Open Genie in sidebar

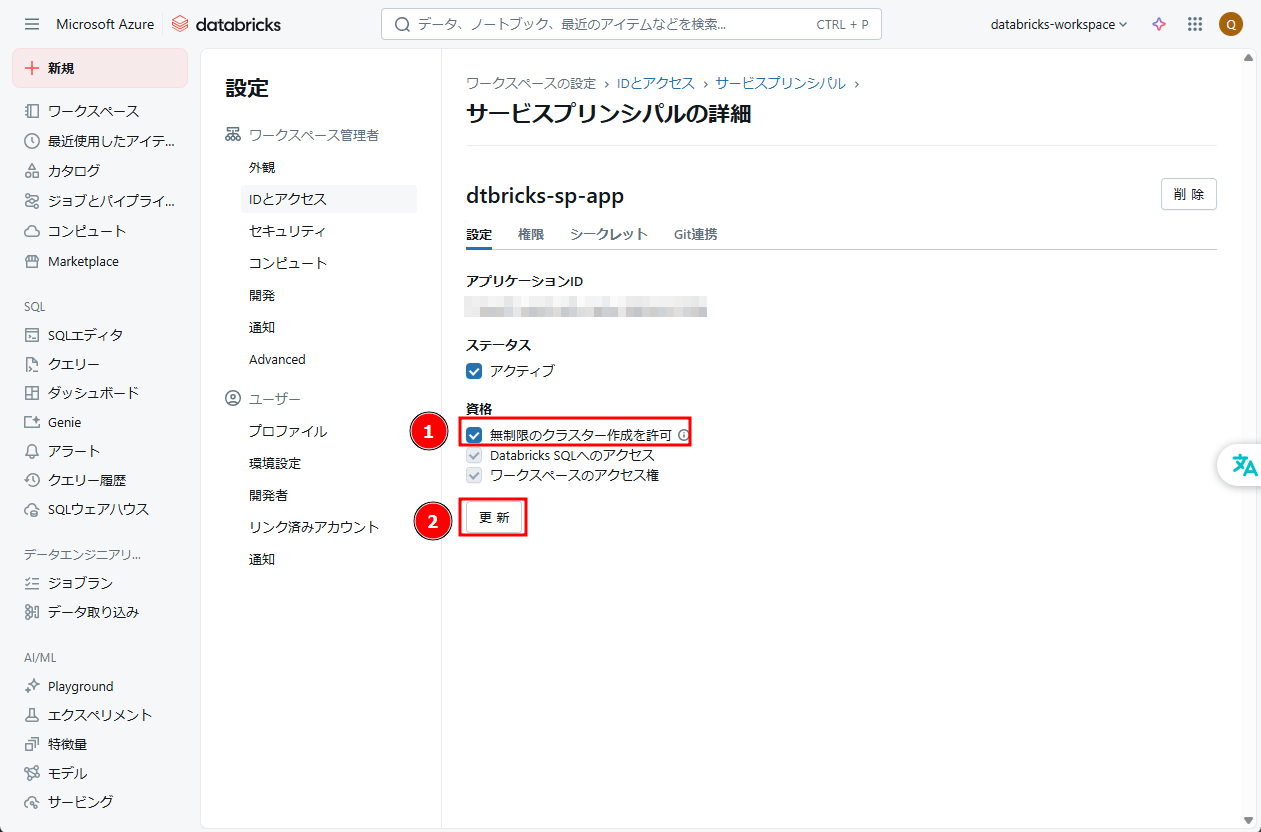(64, 422)
